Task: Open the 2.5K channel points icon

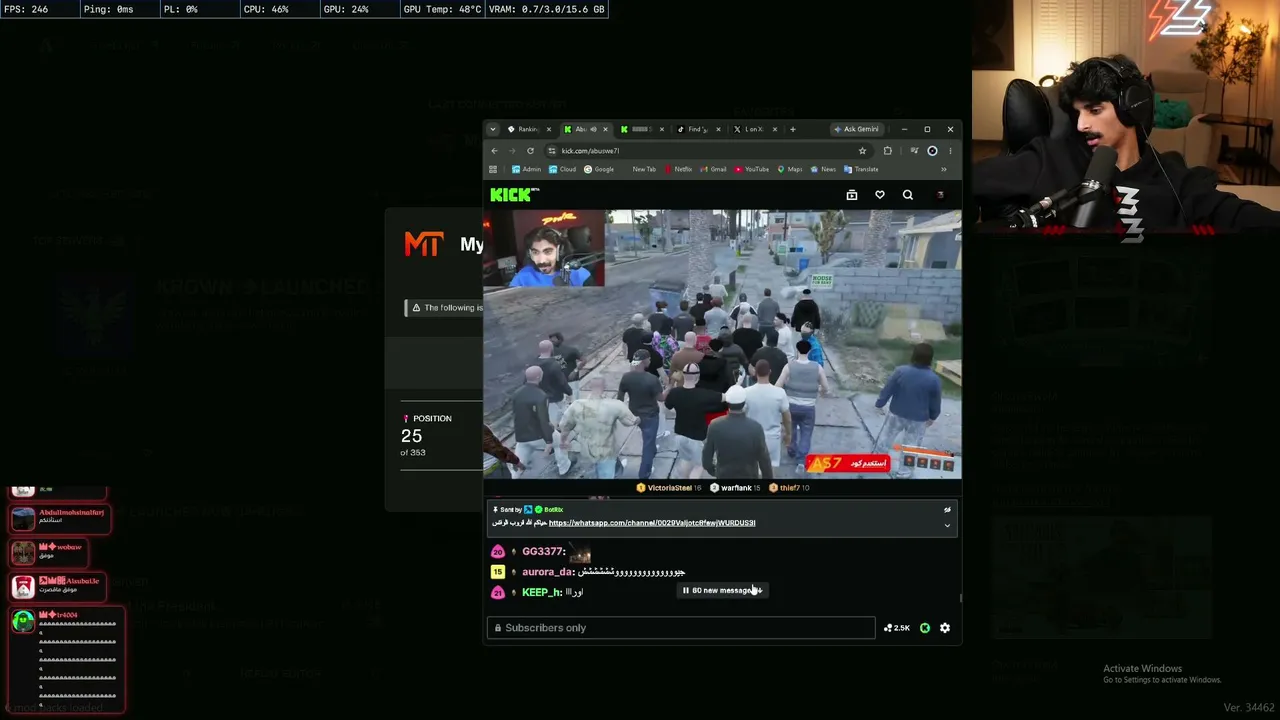Action: 896,628
